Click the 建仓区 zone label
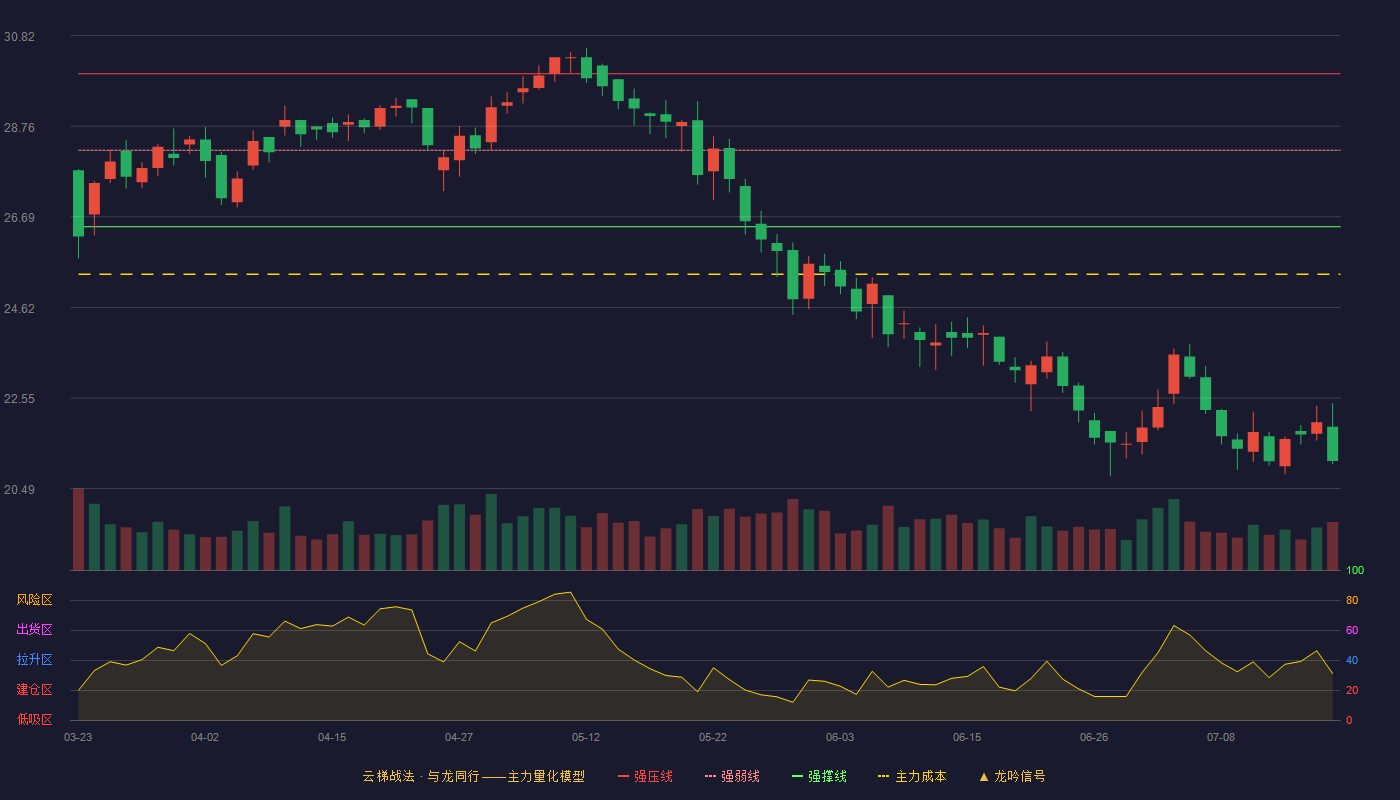Viewport: 1400px width, 800px height. coord(34,690)
